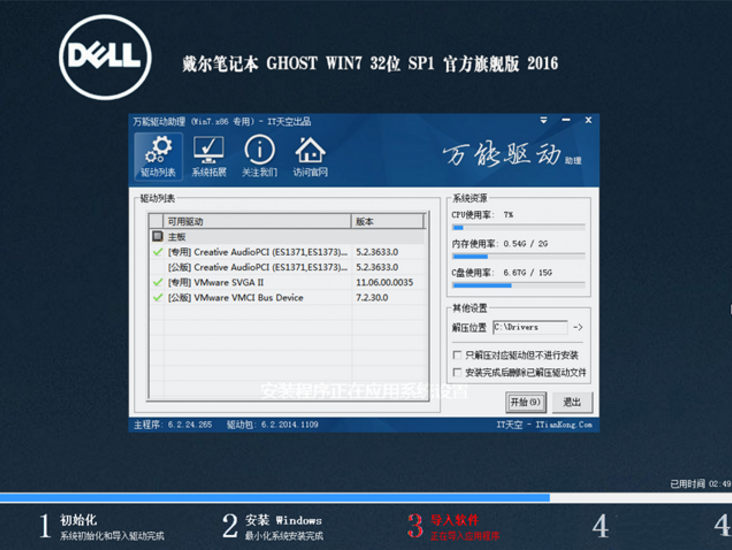Screen dimensions: 732x550
Task: Click the browse arrow next to 解压位置
Action: tap(578, 327)
